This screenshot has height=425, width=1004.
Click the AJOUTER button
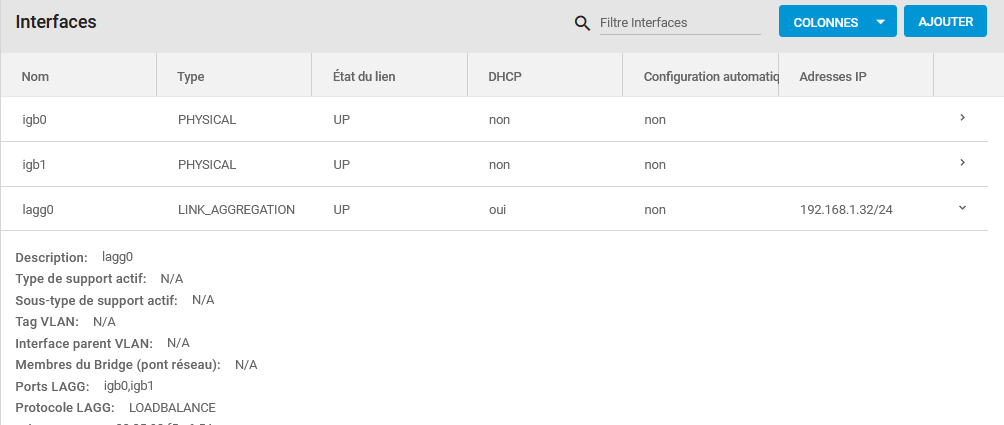[945, 21]
